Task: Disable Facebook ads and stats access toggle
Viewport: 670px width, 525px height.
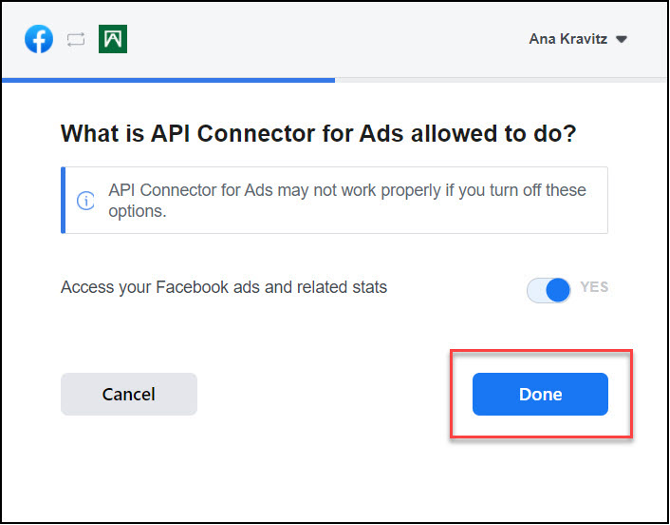Action: click(549, 290)
